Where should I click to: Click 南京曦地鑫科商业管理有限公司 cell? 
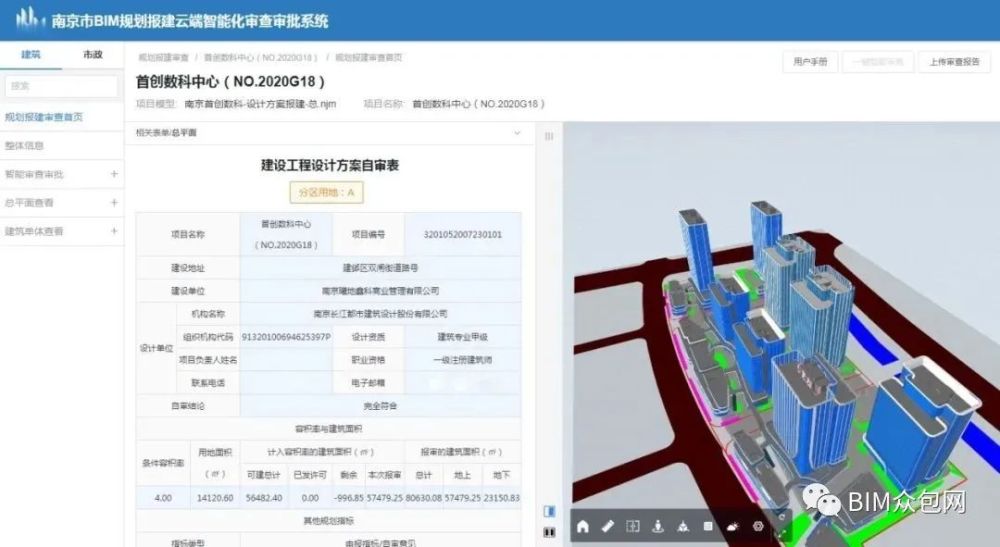coord(380,291)
